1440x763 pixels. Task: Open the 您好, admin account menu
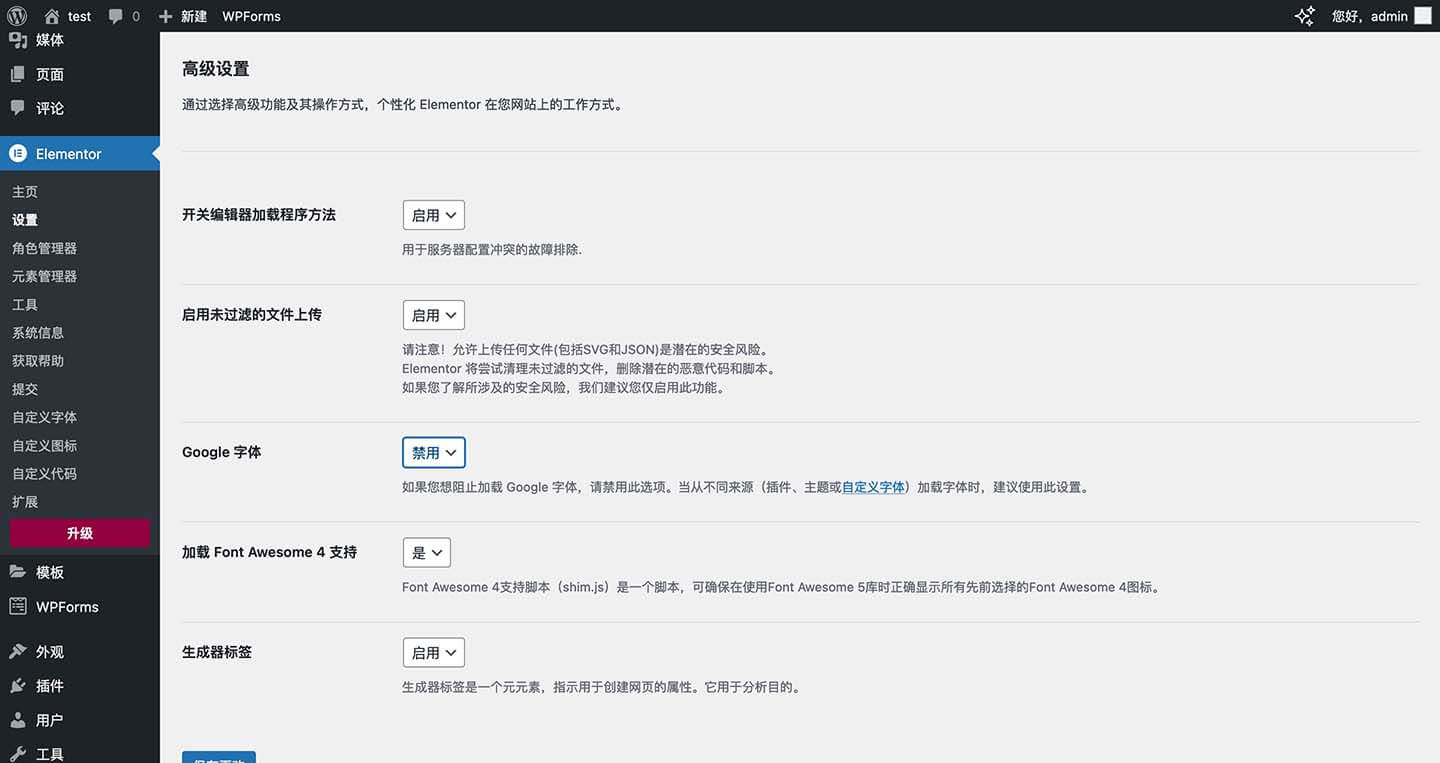tap(1381, 16)
